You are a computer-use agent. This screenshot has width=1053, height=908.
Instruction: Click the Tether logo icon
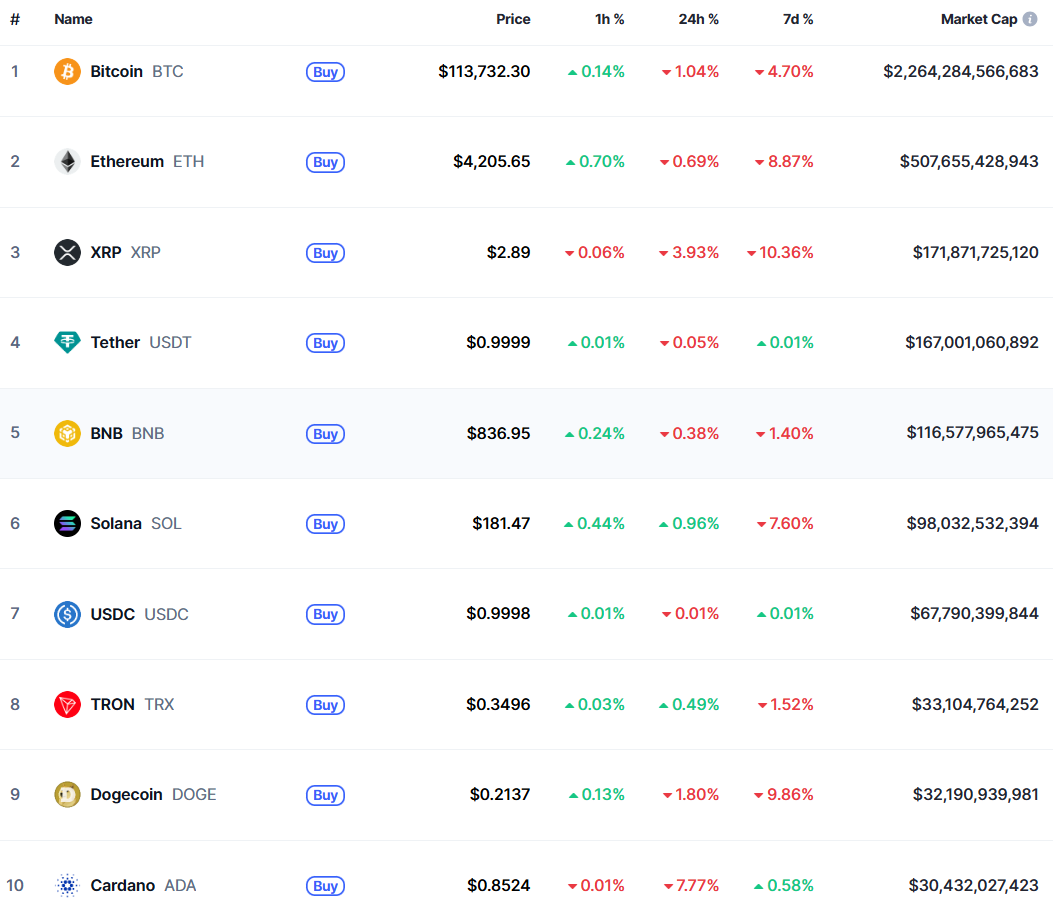(67, 343)
